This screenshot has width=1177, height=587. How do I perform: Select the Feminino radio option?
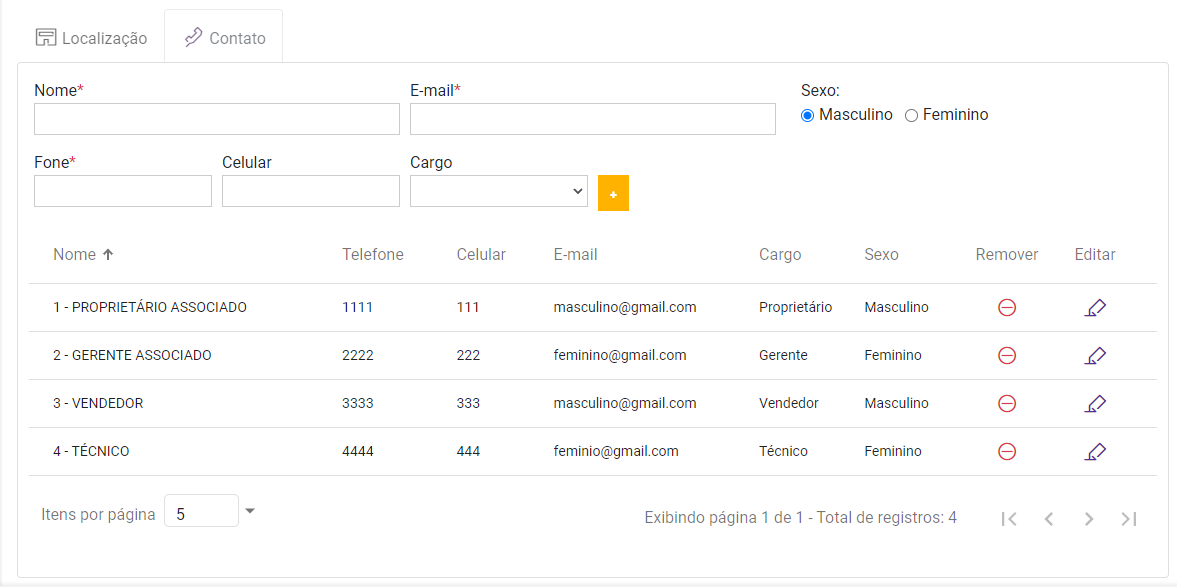click(x=911, y=116)
